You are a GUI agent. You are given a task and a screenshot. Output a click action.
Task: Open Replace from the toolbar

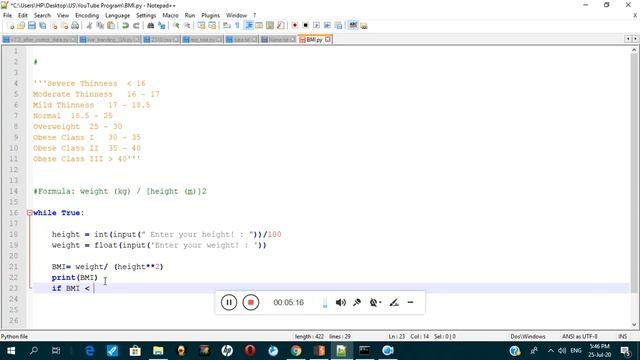pos(162,26)
